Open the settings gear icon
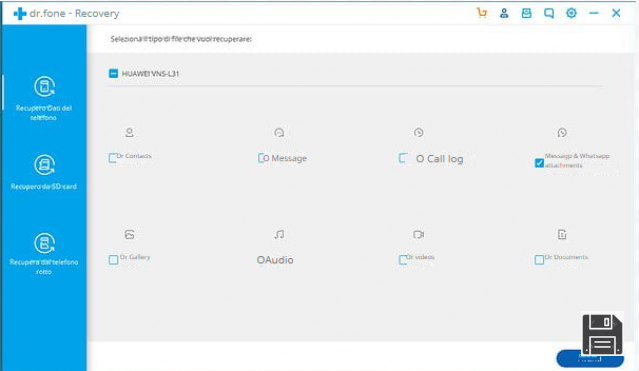Screen dimensions: 639x371 [x=571, y=13]
